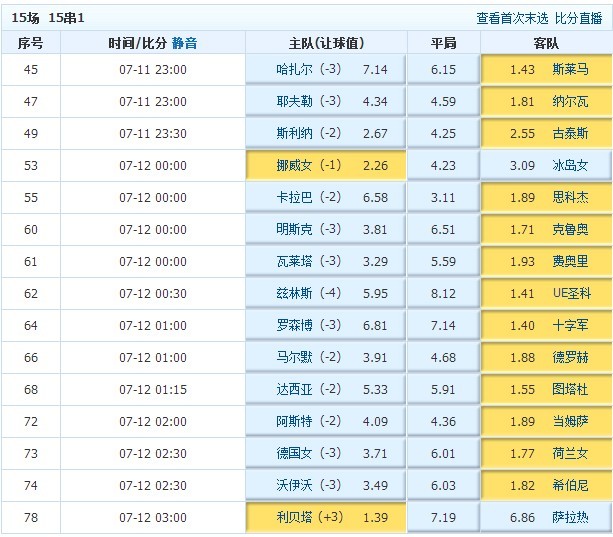Viewport: 613px width, 537px height.
Task: Toggle the highlighted 斯莱马 away odds 1.43
Action: coord(546,70)
